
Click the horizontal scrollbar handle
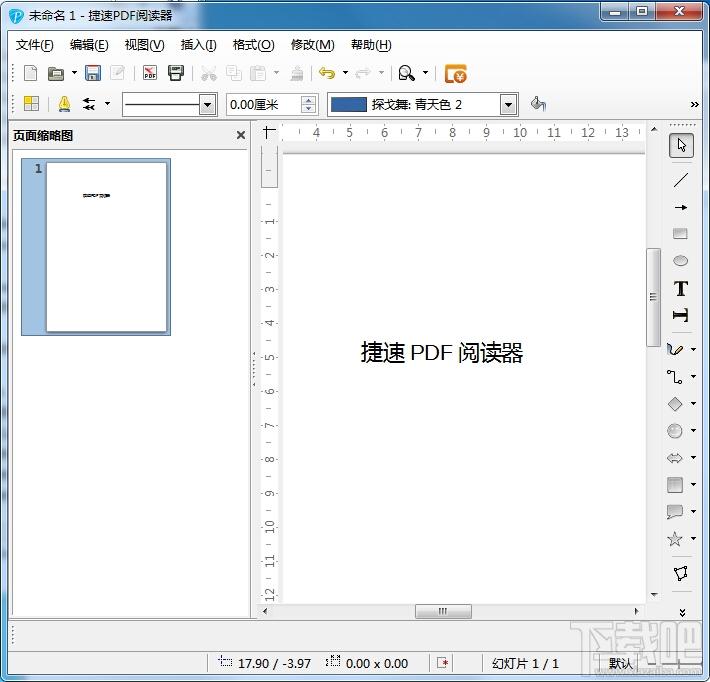click(x=443, y=611)
